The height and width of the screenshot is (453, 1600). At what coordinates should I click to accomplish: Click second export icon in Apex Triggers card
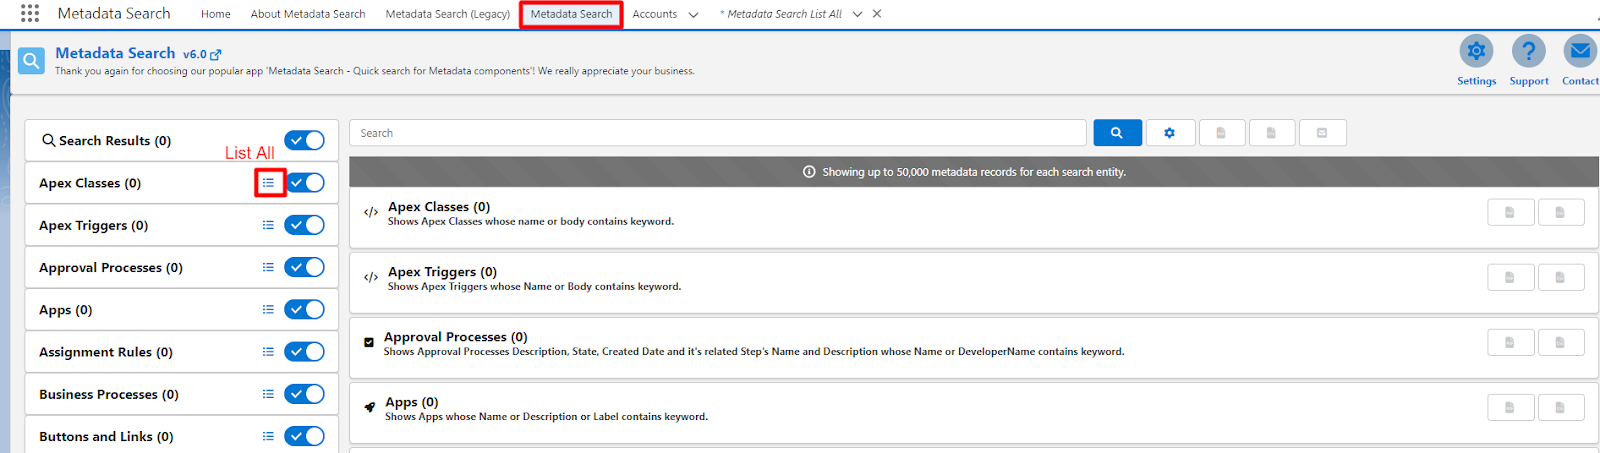click(1560, 277)
